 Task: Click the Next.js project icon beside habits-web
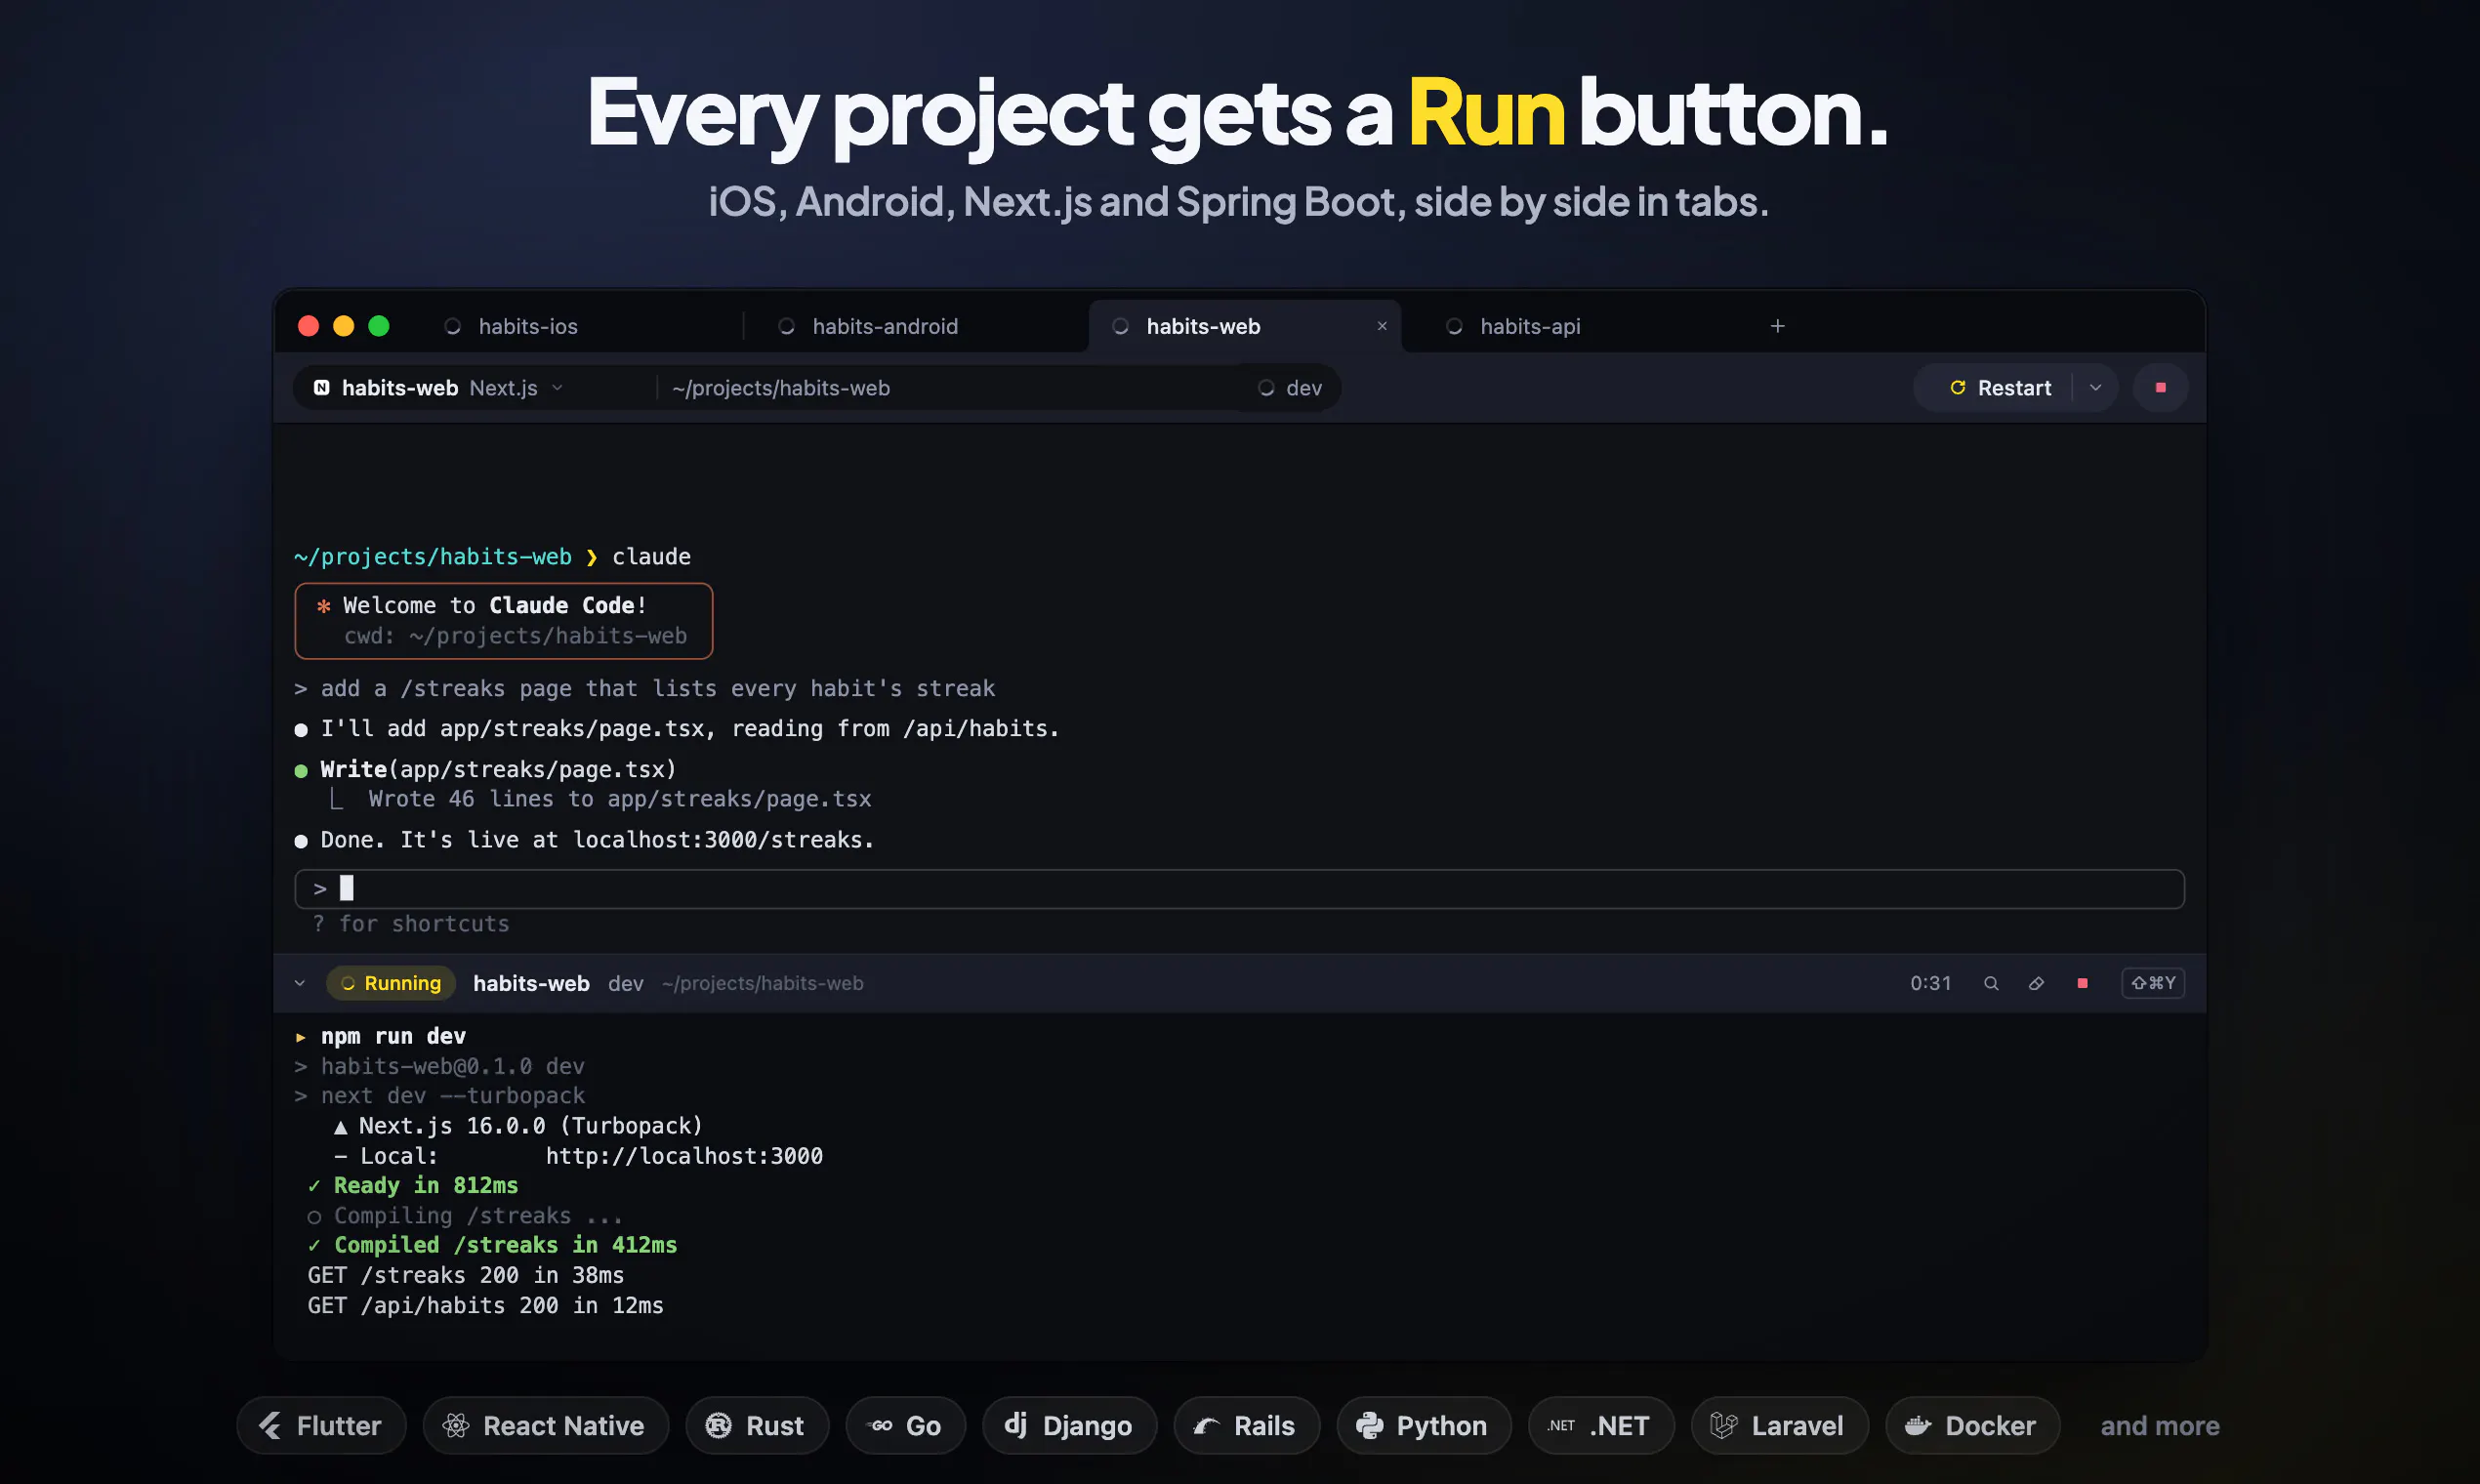[322, 388]
